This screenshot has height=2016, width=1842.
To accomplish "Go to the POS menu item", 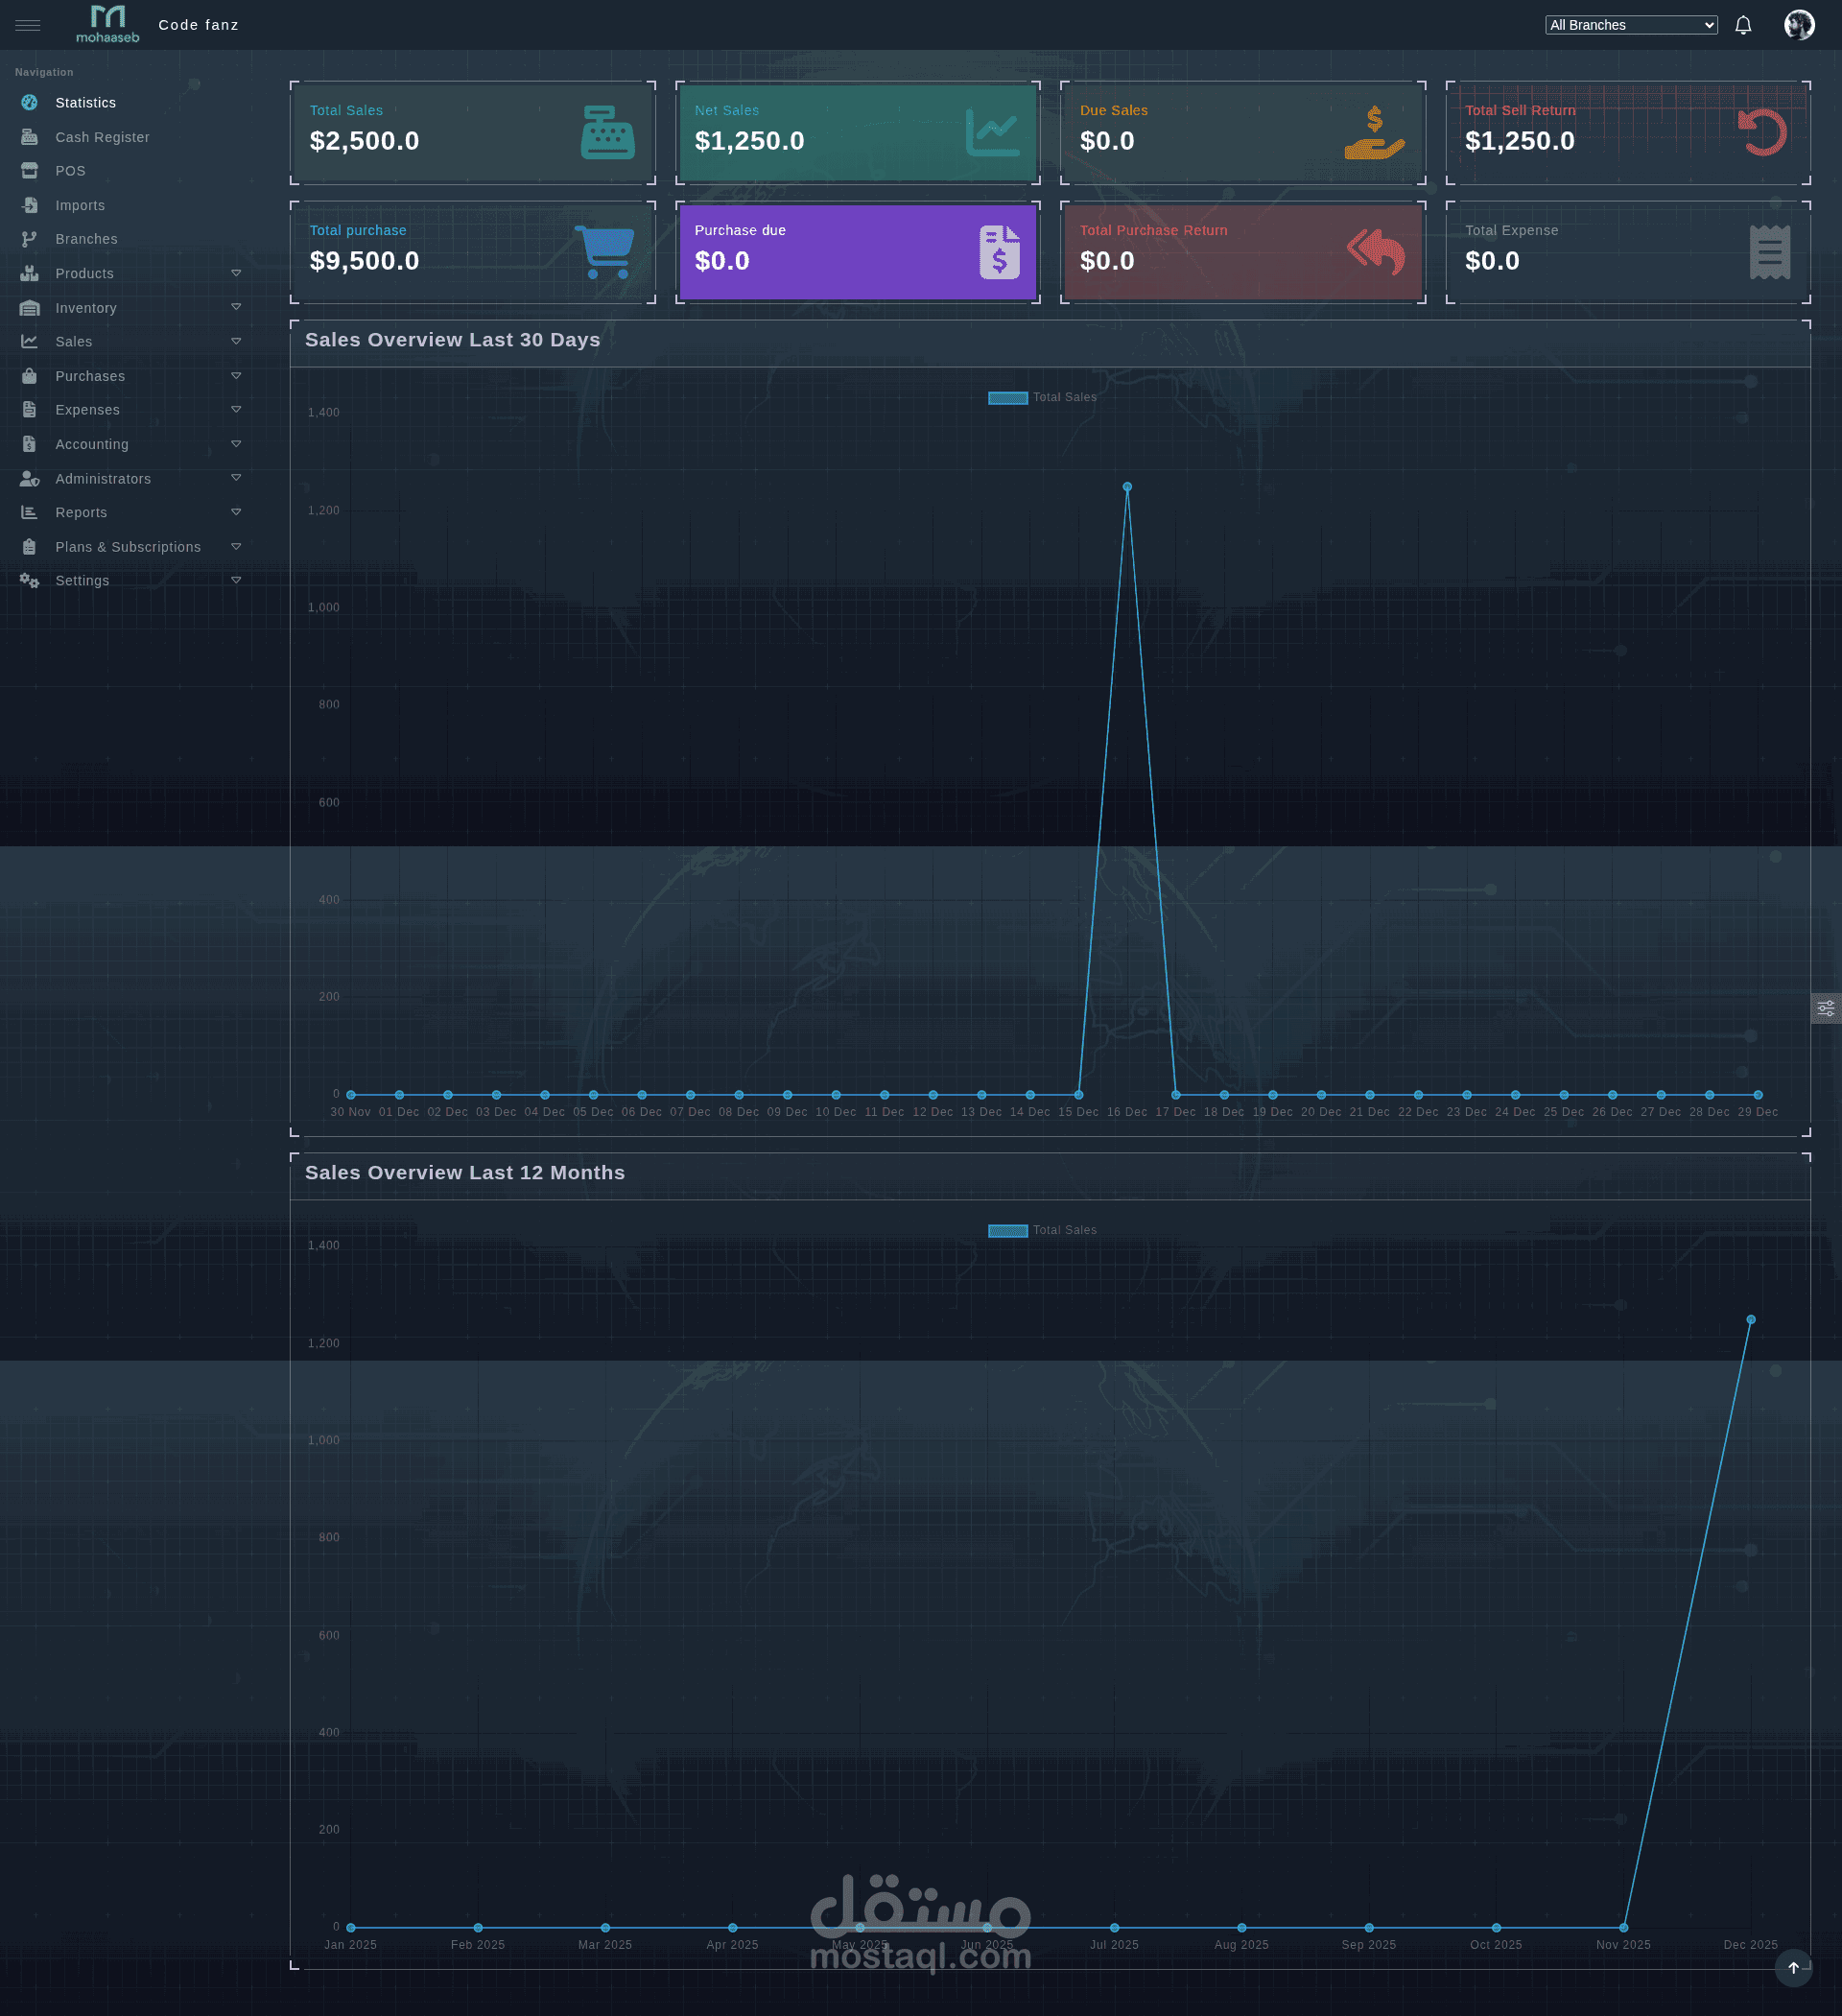I will tap(70, 172).
